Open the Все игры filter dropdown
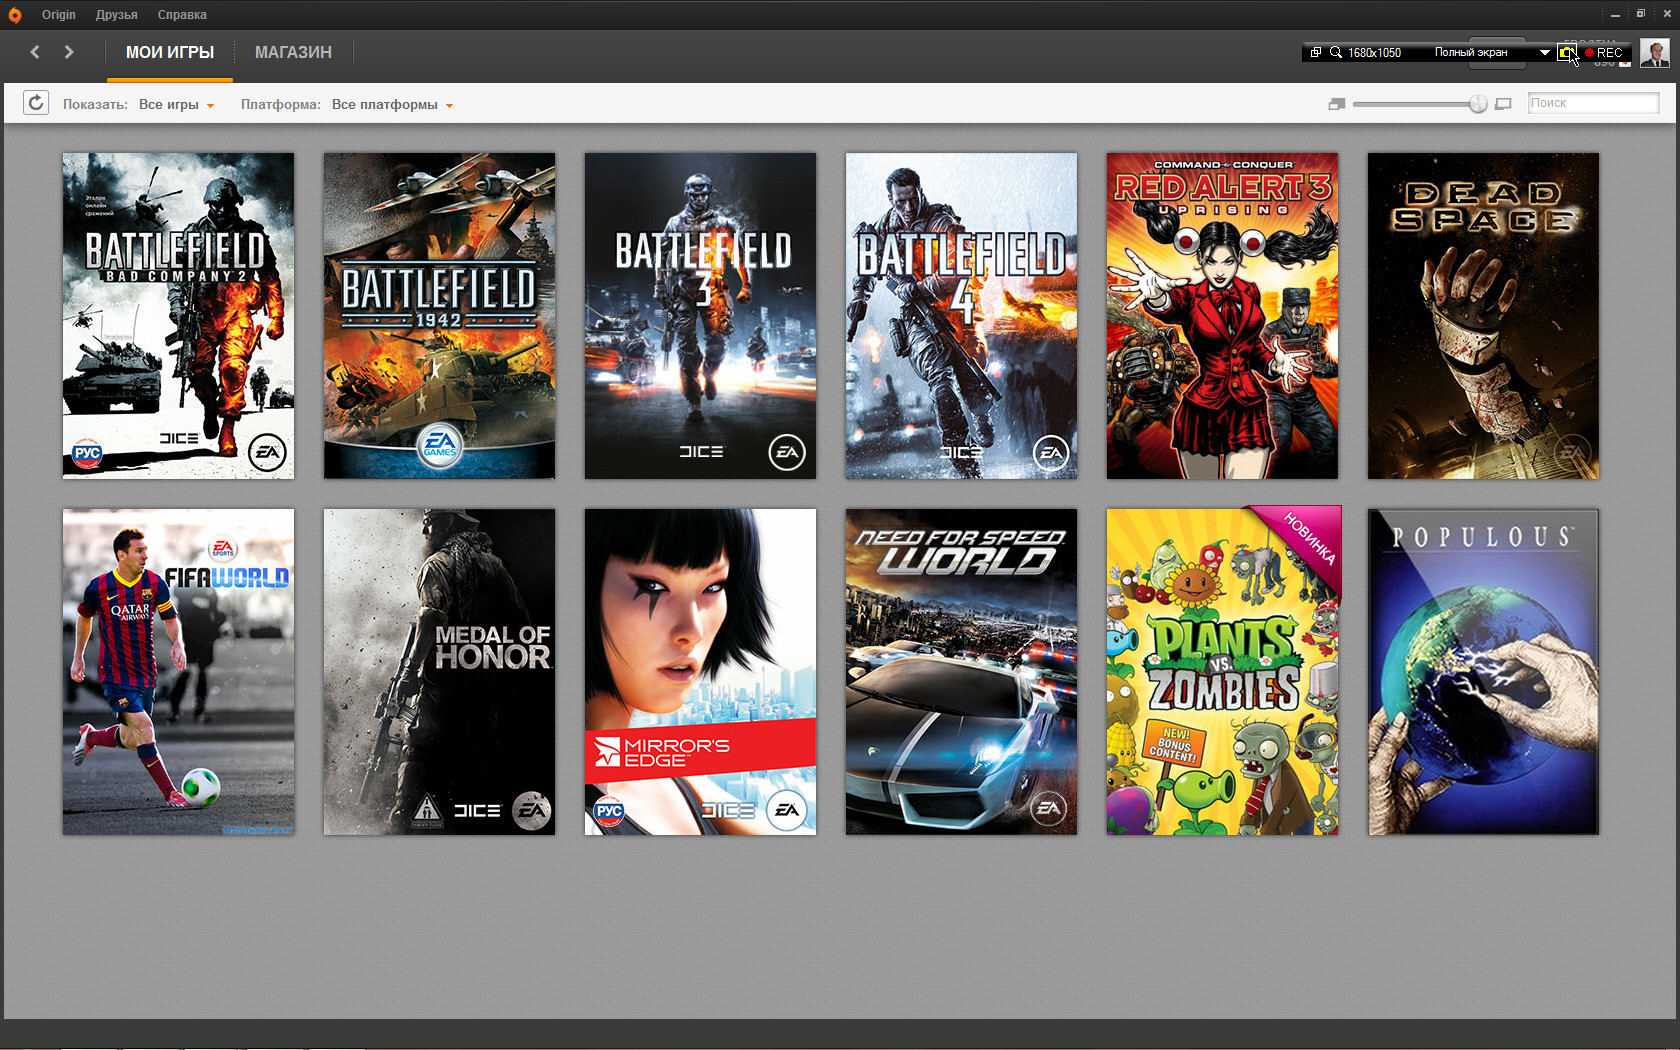1680x1050 pixels. [176, 104]
